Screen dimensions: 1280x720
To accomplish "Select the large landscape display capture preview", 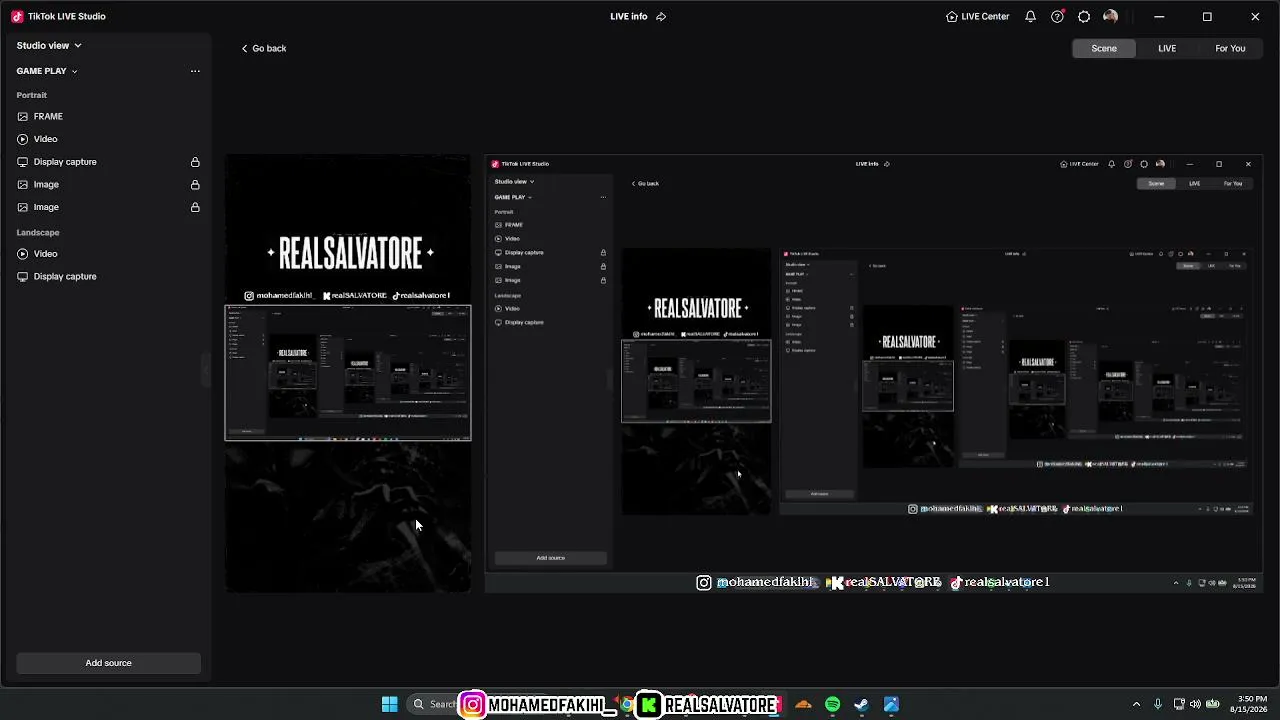I will click(x=874, y=374).
